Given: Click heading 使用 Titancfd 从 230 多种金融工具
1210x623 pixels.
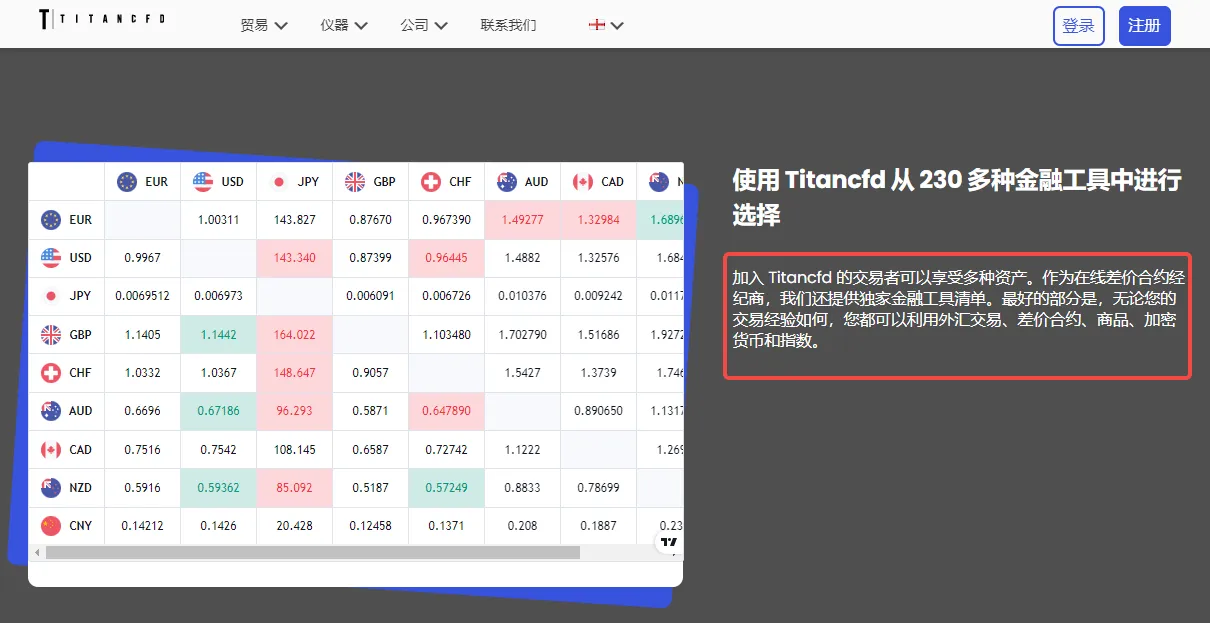Looking at the screenshot, I should point(957,197).
